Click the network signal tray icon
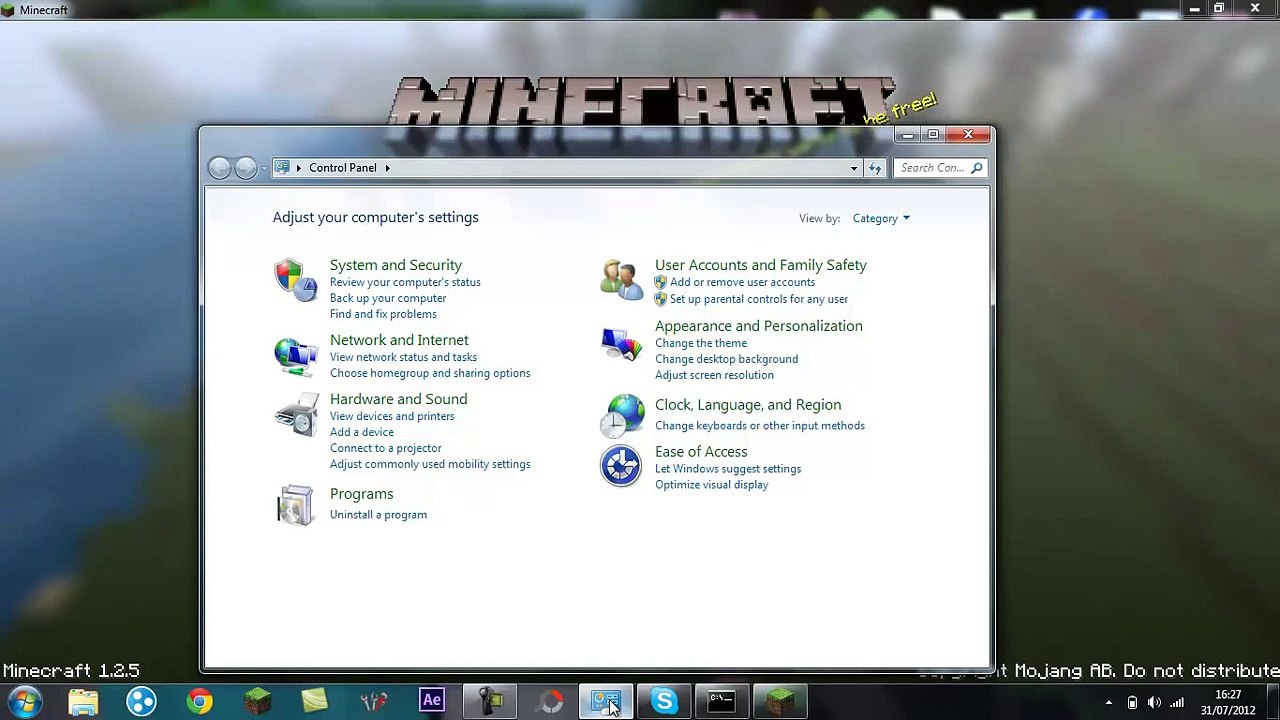1280x720 pixels. click(x=1177, y=702)
